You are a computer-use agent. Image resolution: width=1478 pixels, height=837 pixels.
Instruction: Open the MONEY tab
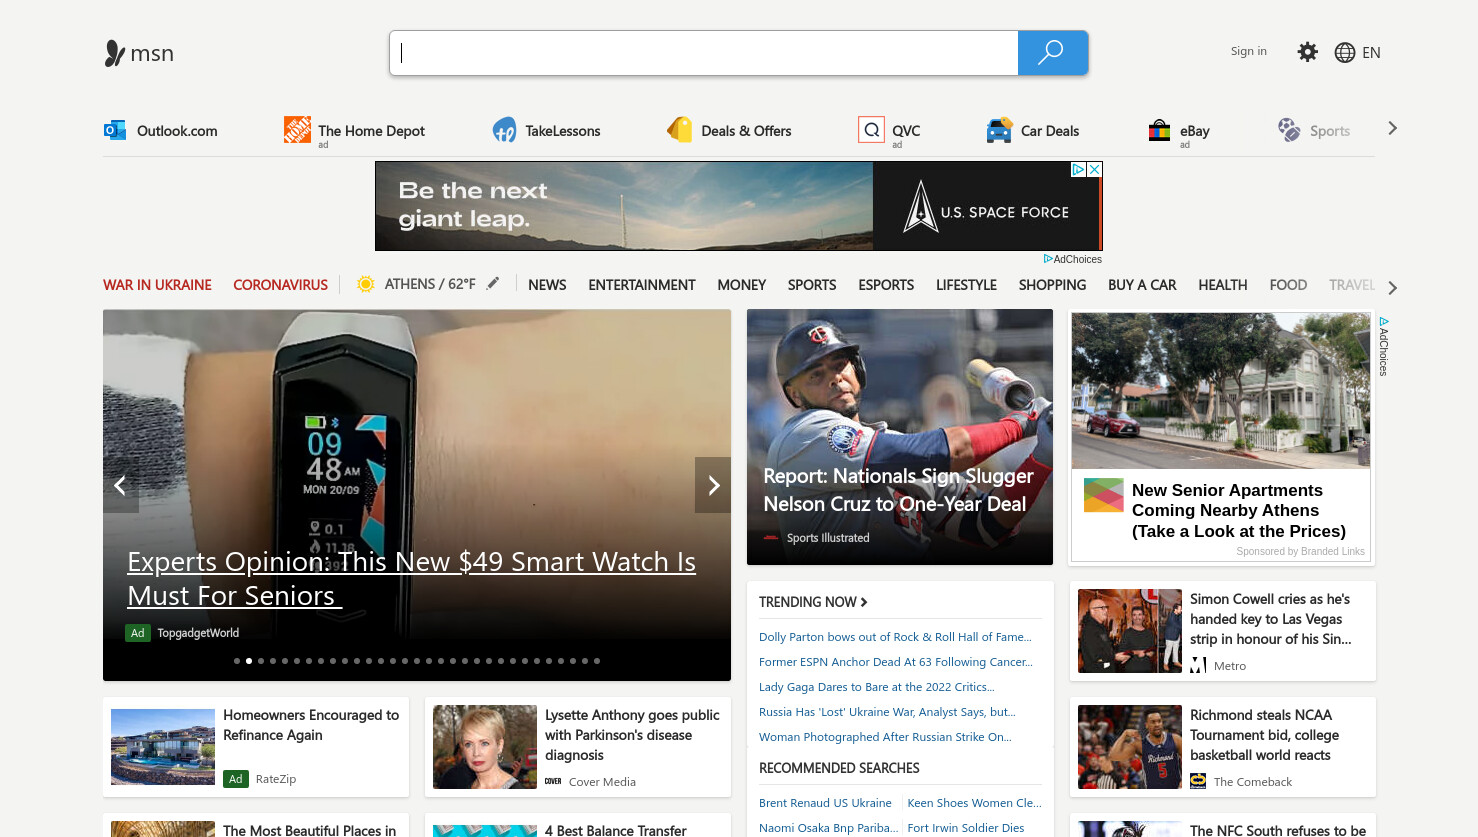point(742,285)
